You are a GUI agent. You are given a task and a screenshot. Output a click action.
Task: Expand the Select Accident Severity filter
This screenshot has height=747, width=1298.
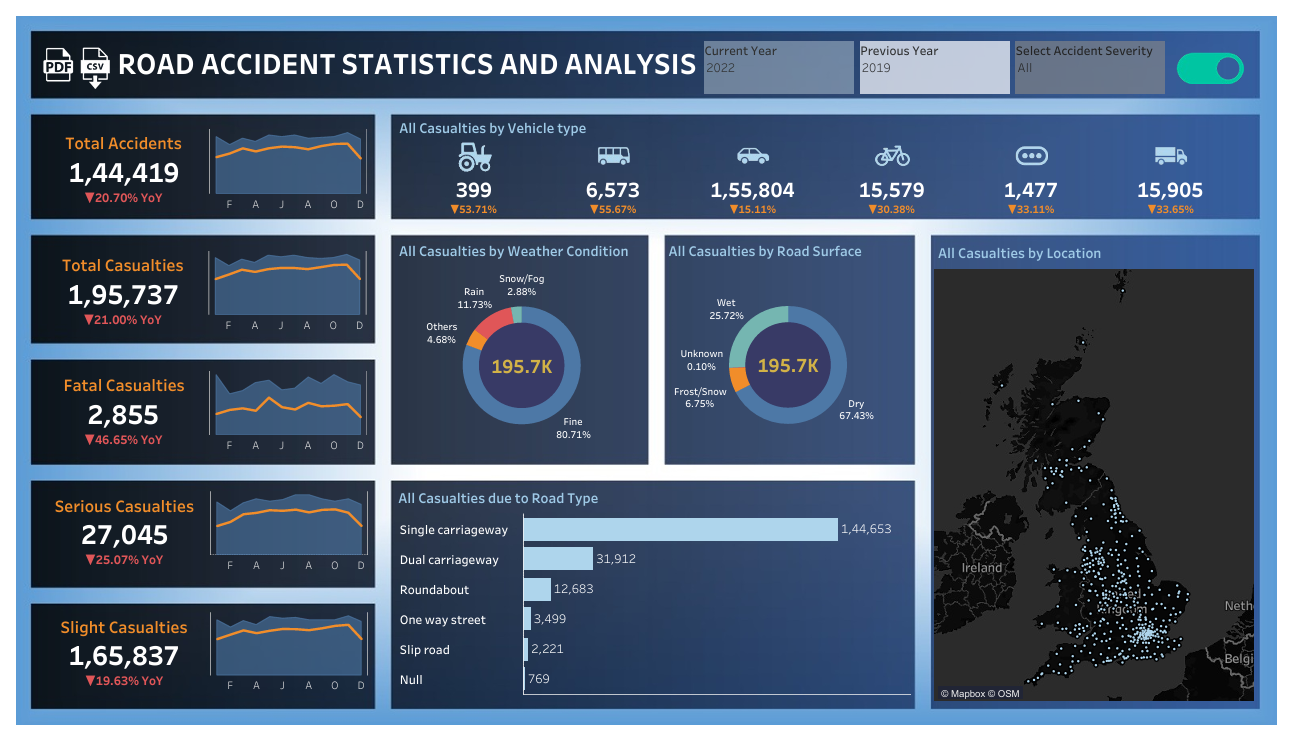[1089, 68]
